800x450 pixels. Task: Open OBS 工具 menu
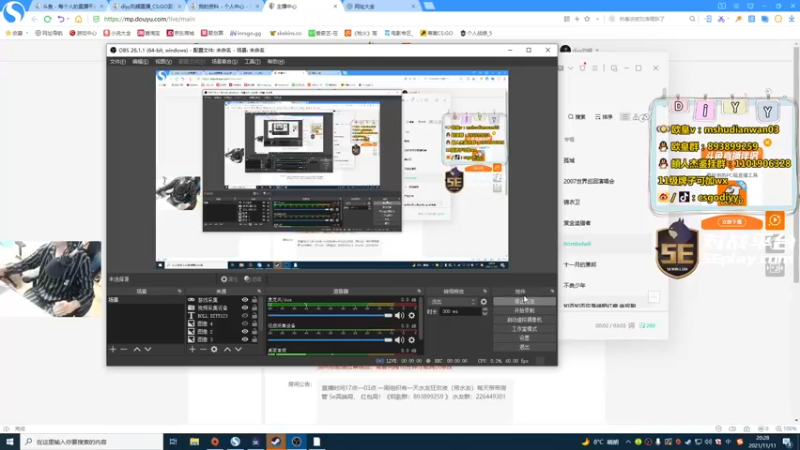point(252,62)
